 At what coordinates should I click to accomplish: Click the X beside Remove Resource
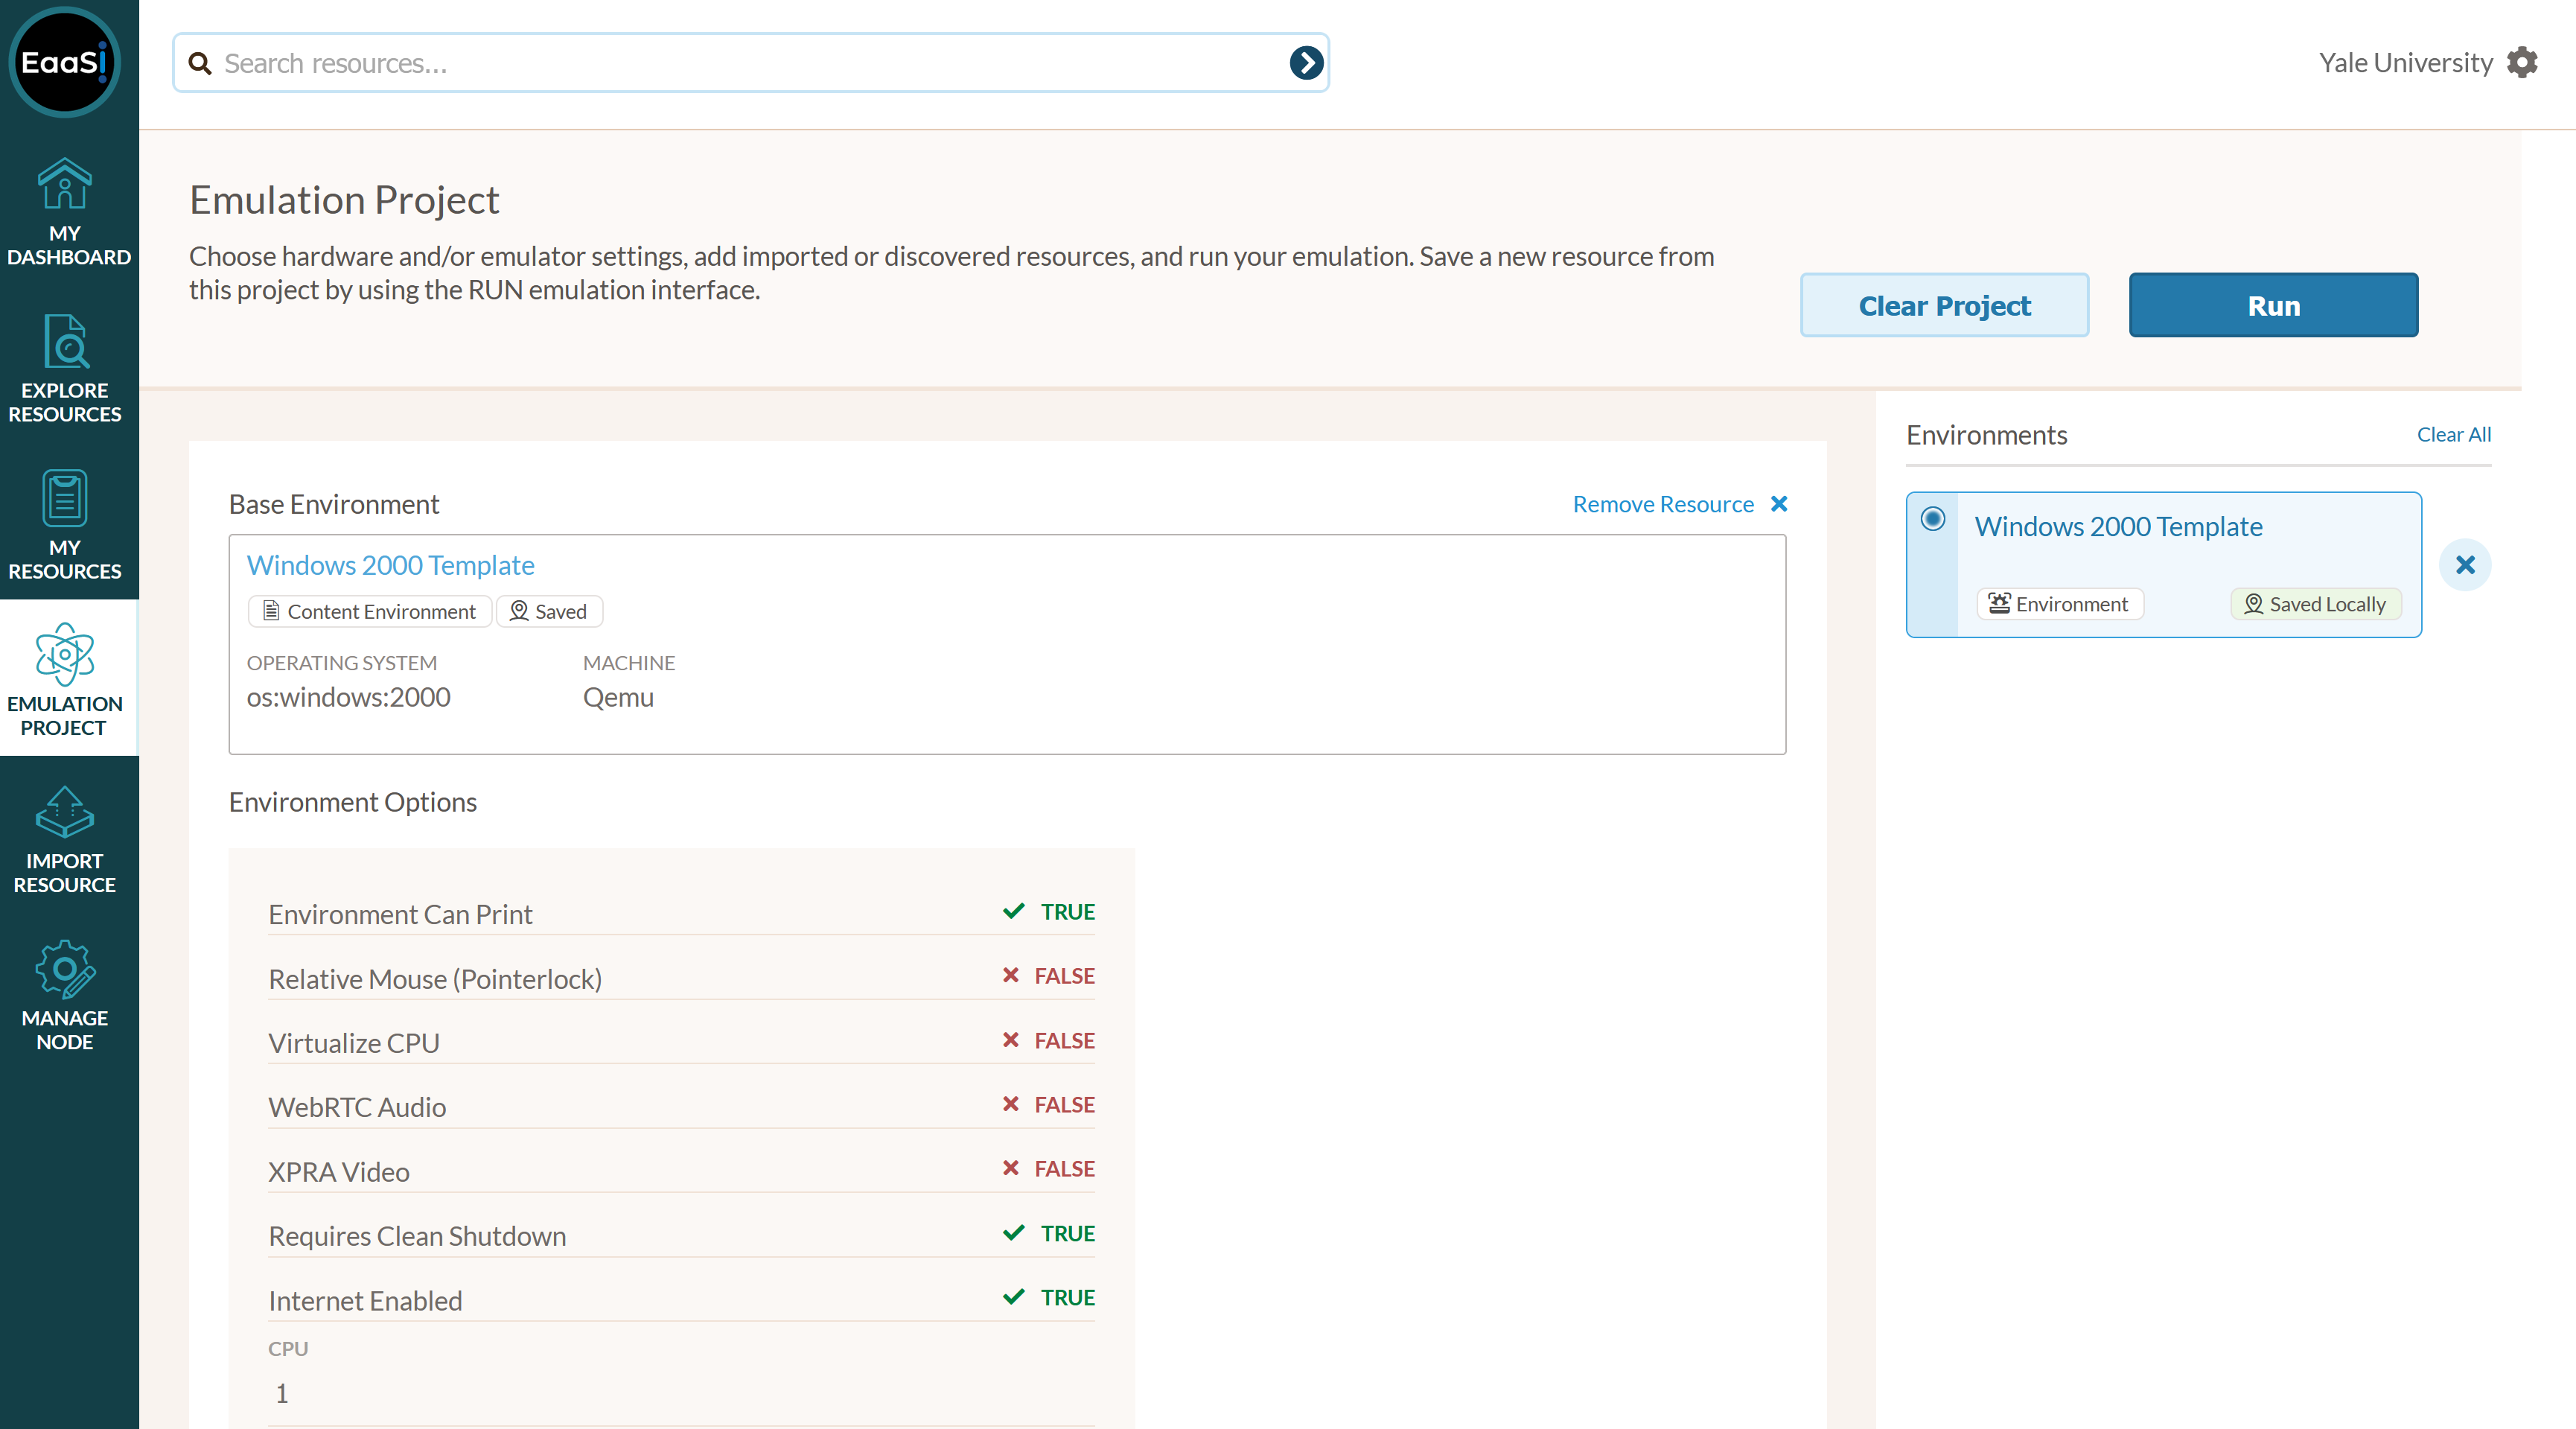point(1779,503)
